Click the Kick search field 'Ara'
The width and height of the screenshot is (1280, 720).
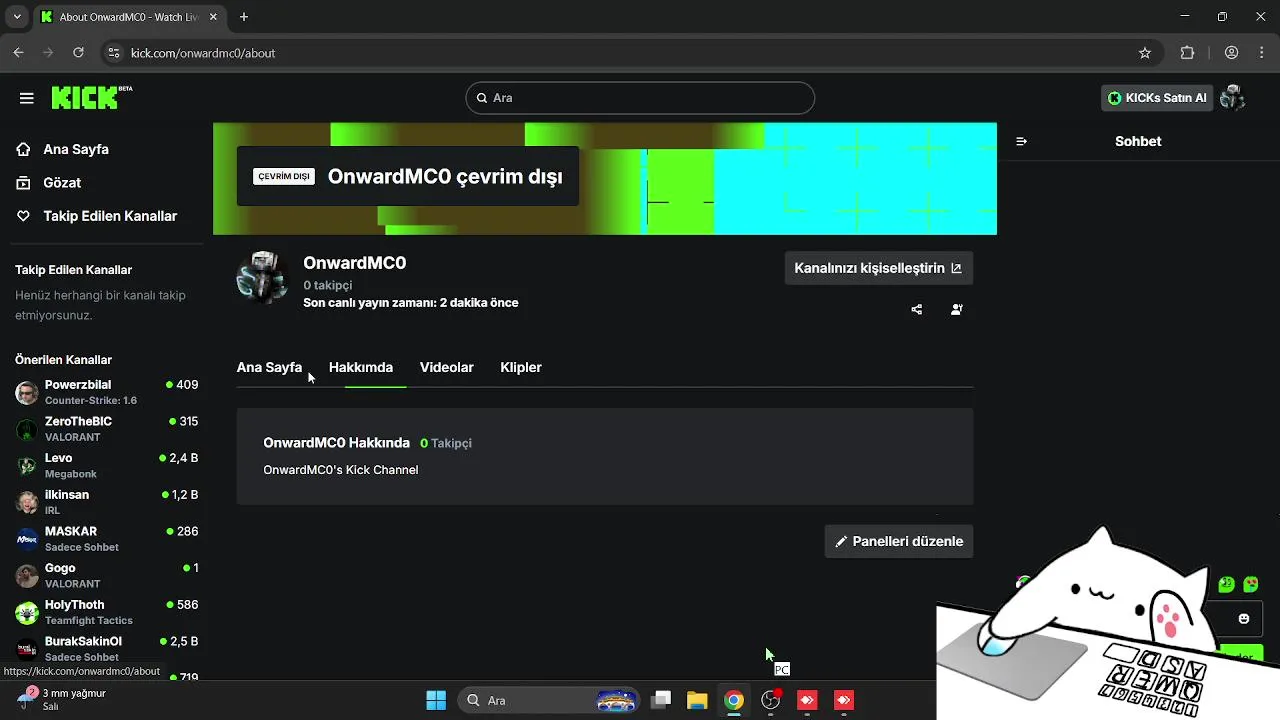click(x=640, y=98)
